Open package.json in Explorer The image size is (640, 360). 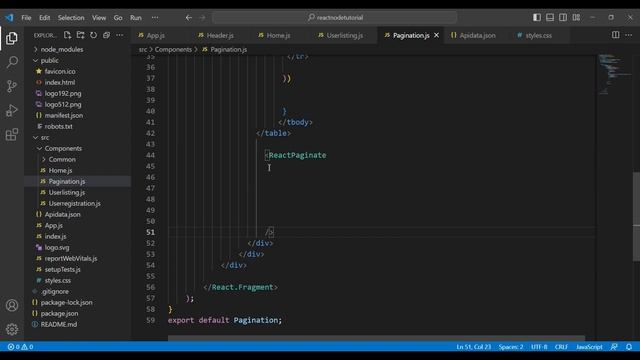coord(59,314)
